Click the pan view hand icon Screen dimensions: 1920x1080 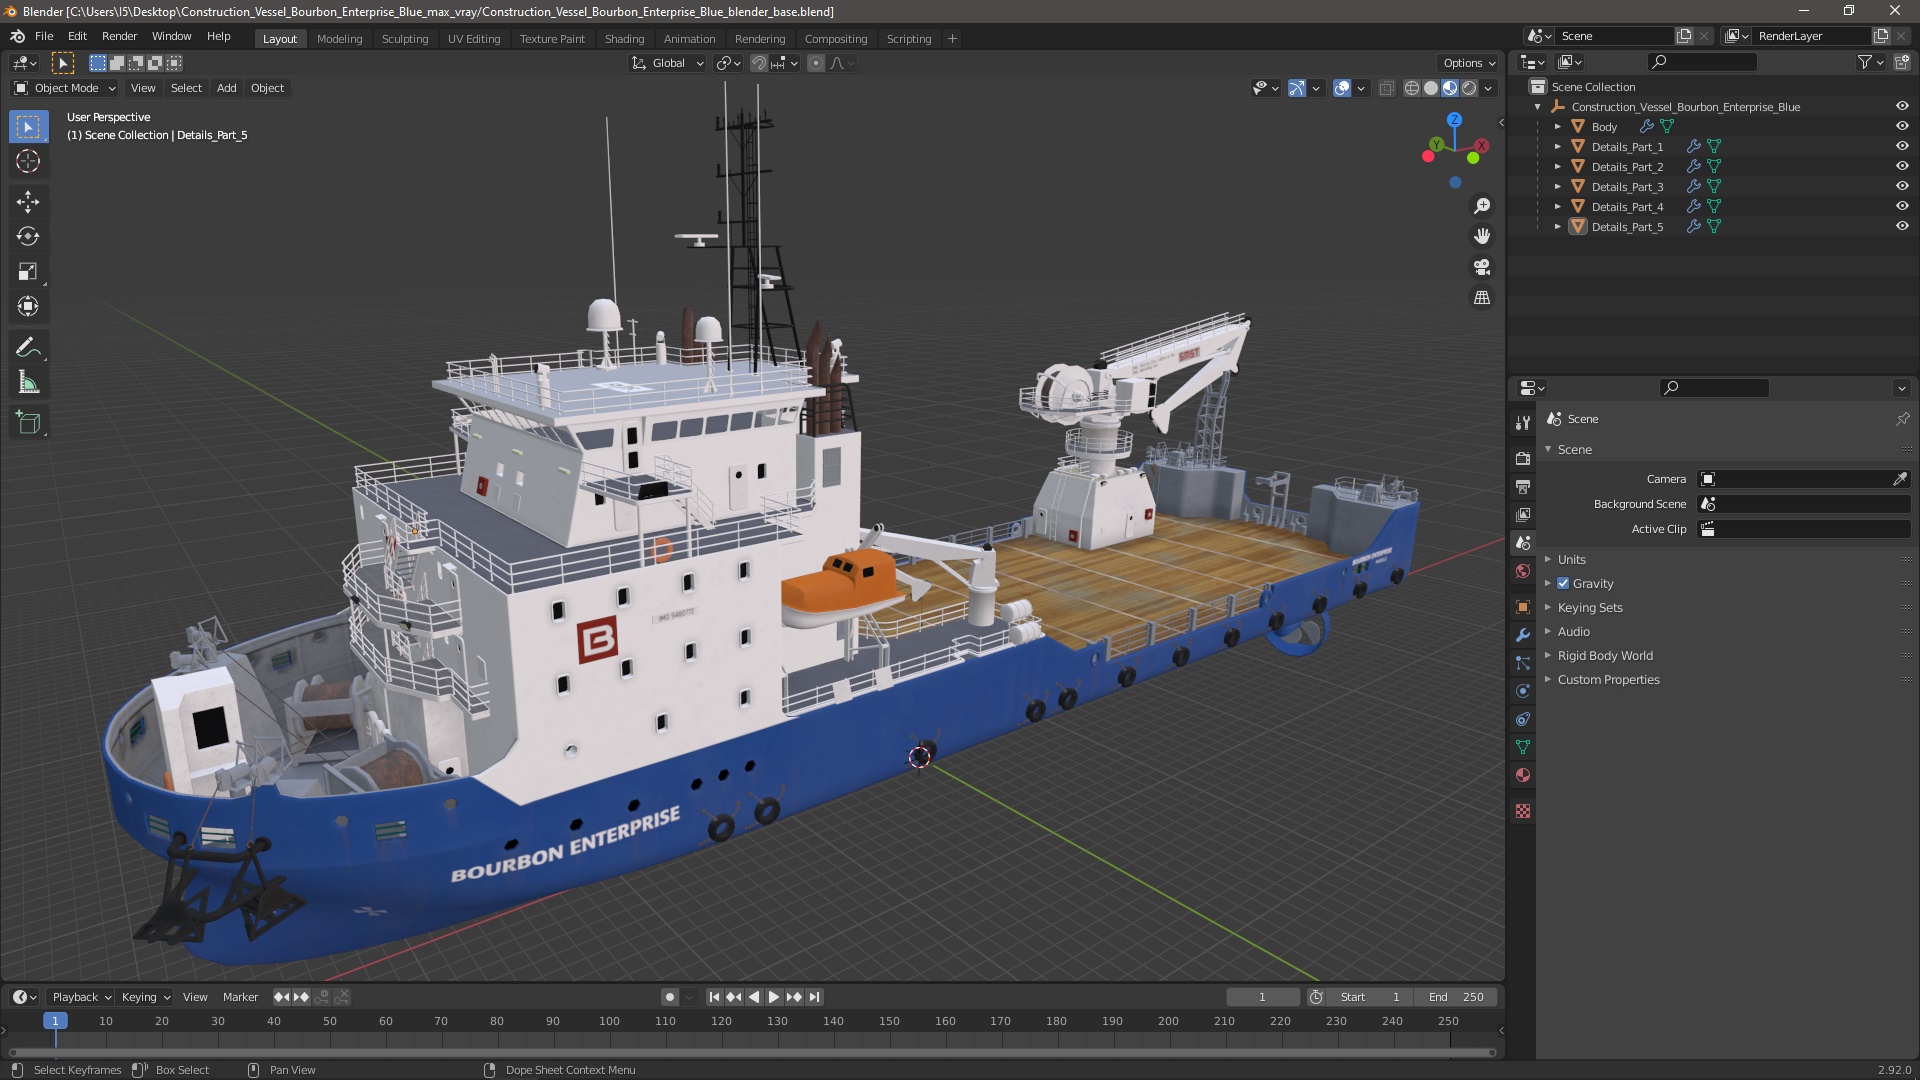click(1482, 236)
